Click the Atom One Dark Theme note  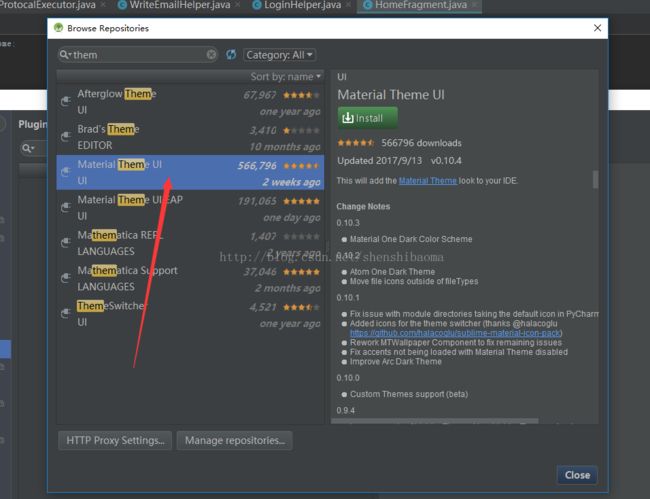click(392, 272)
